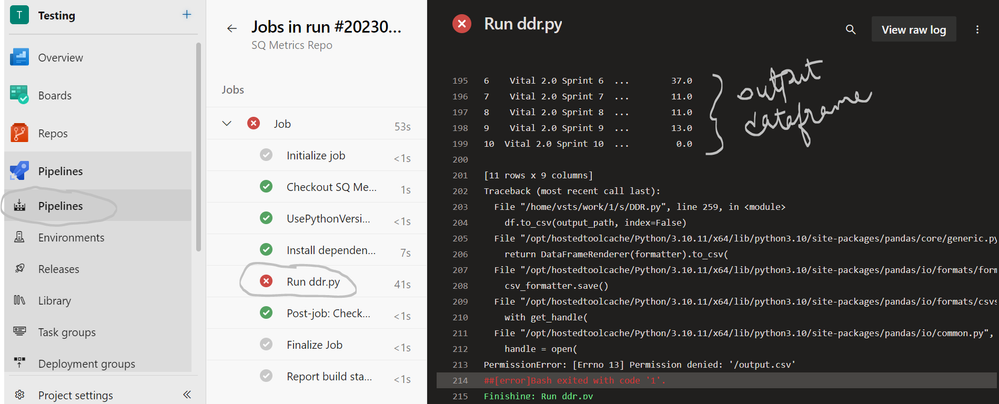Click the blue Pipelines rocket icon
This screenshot has width=999, height=404.
coord(20,171)
